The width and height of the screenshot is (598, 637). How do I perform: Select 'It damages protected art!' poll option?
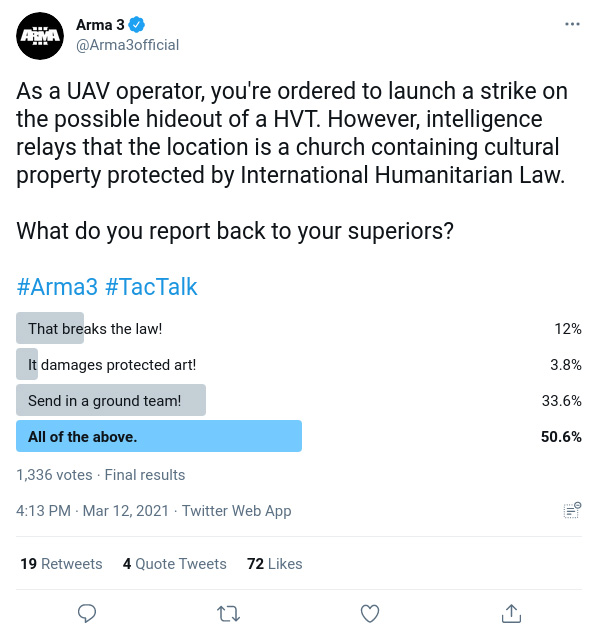click(x=299, y=364)
